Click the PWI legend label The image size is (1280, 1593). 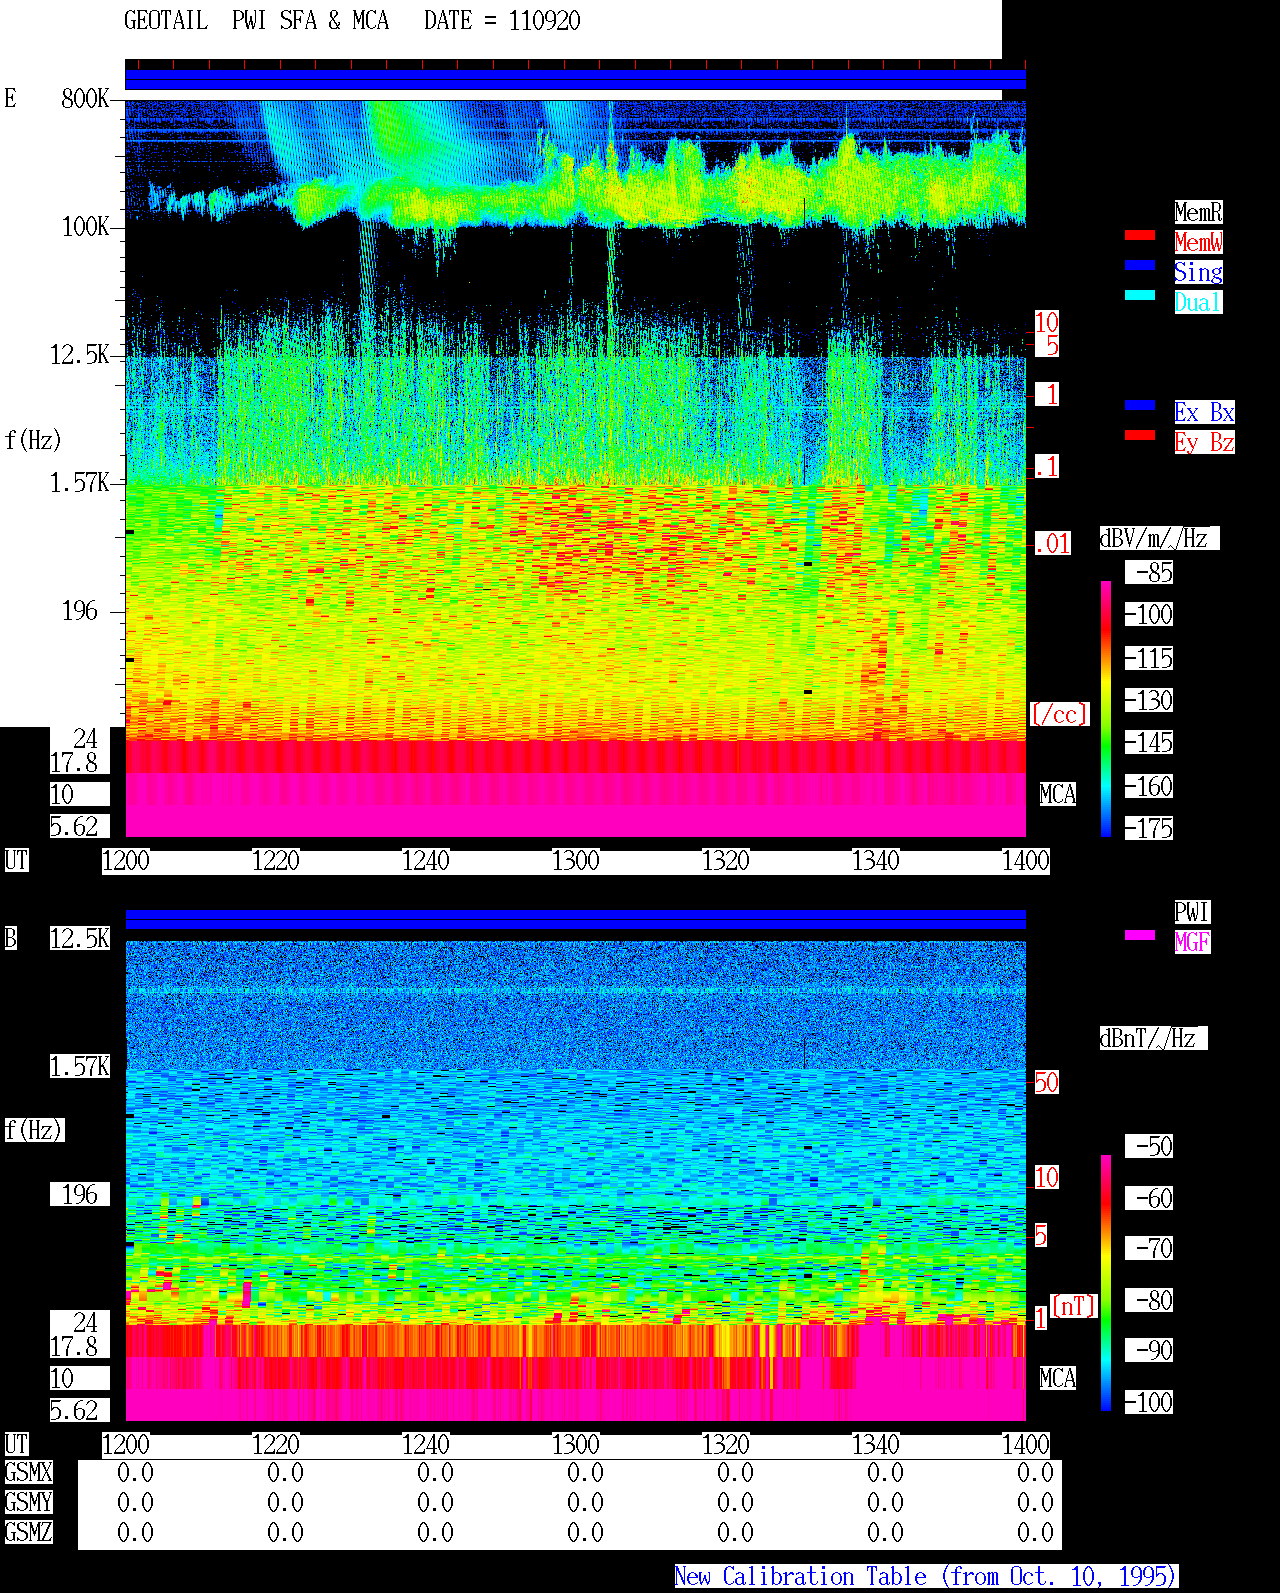[x=1192, y=912]
